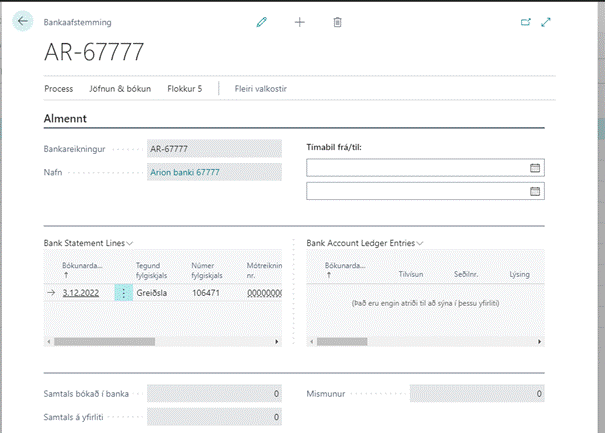Add a new record with plus icon
Image resolution: width=605 pixels, height=433 pixels.
299,22
